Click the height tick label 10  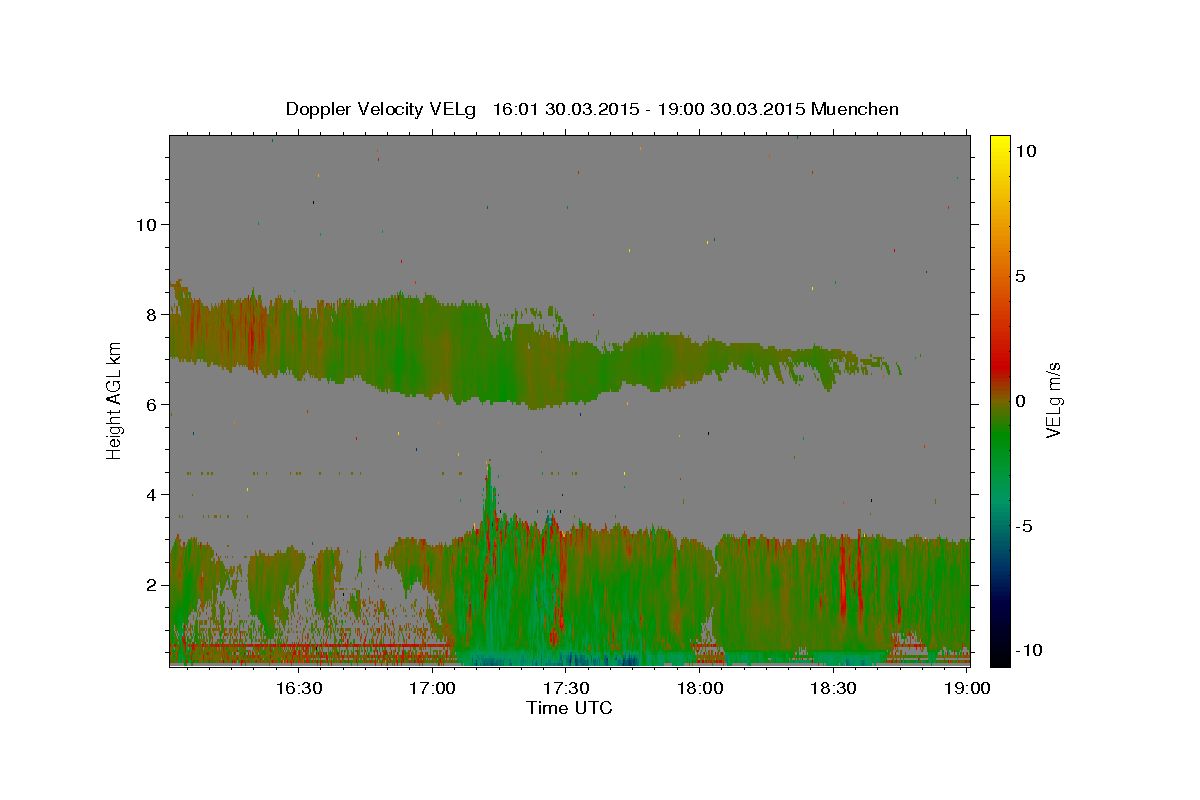tap(146, 224)
